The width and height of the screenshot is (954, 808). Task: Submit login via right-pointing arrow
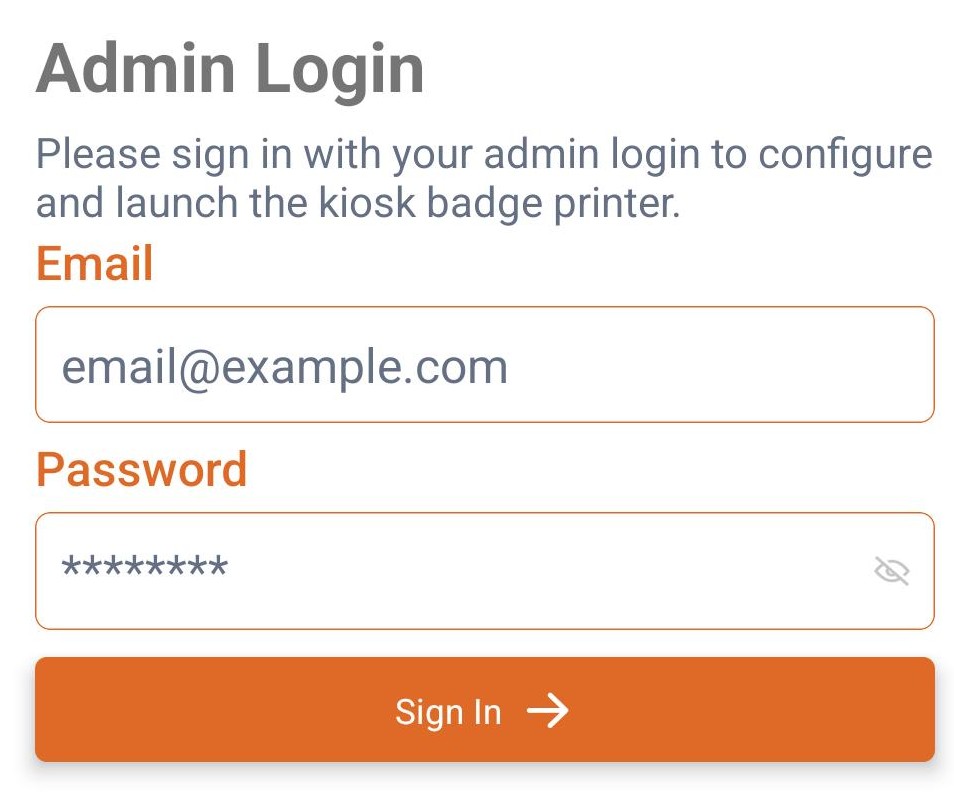548,711
